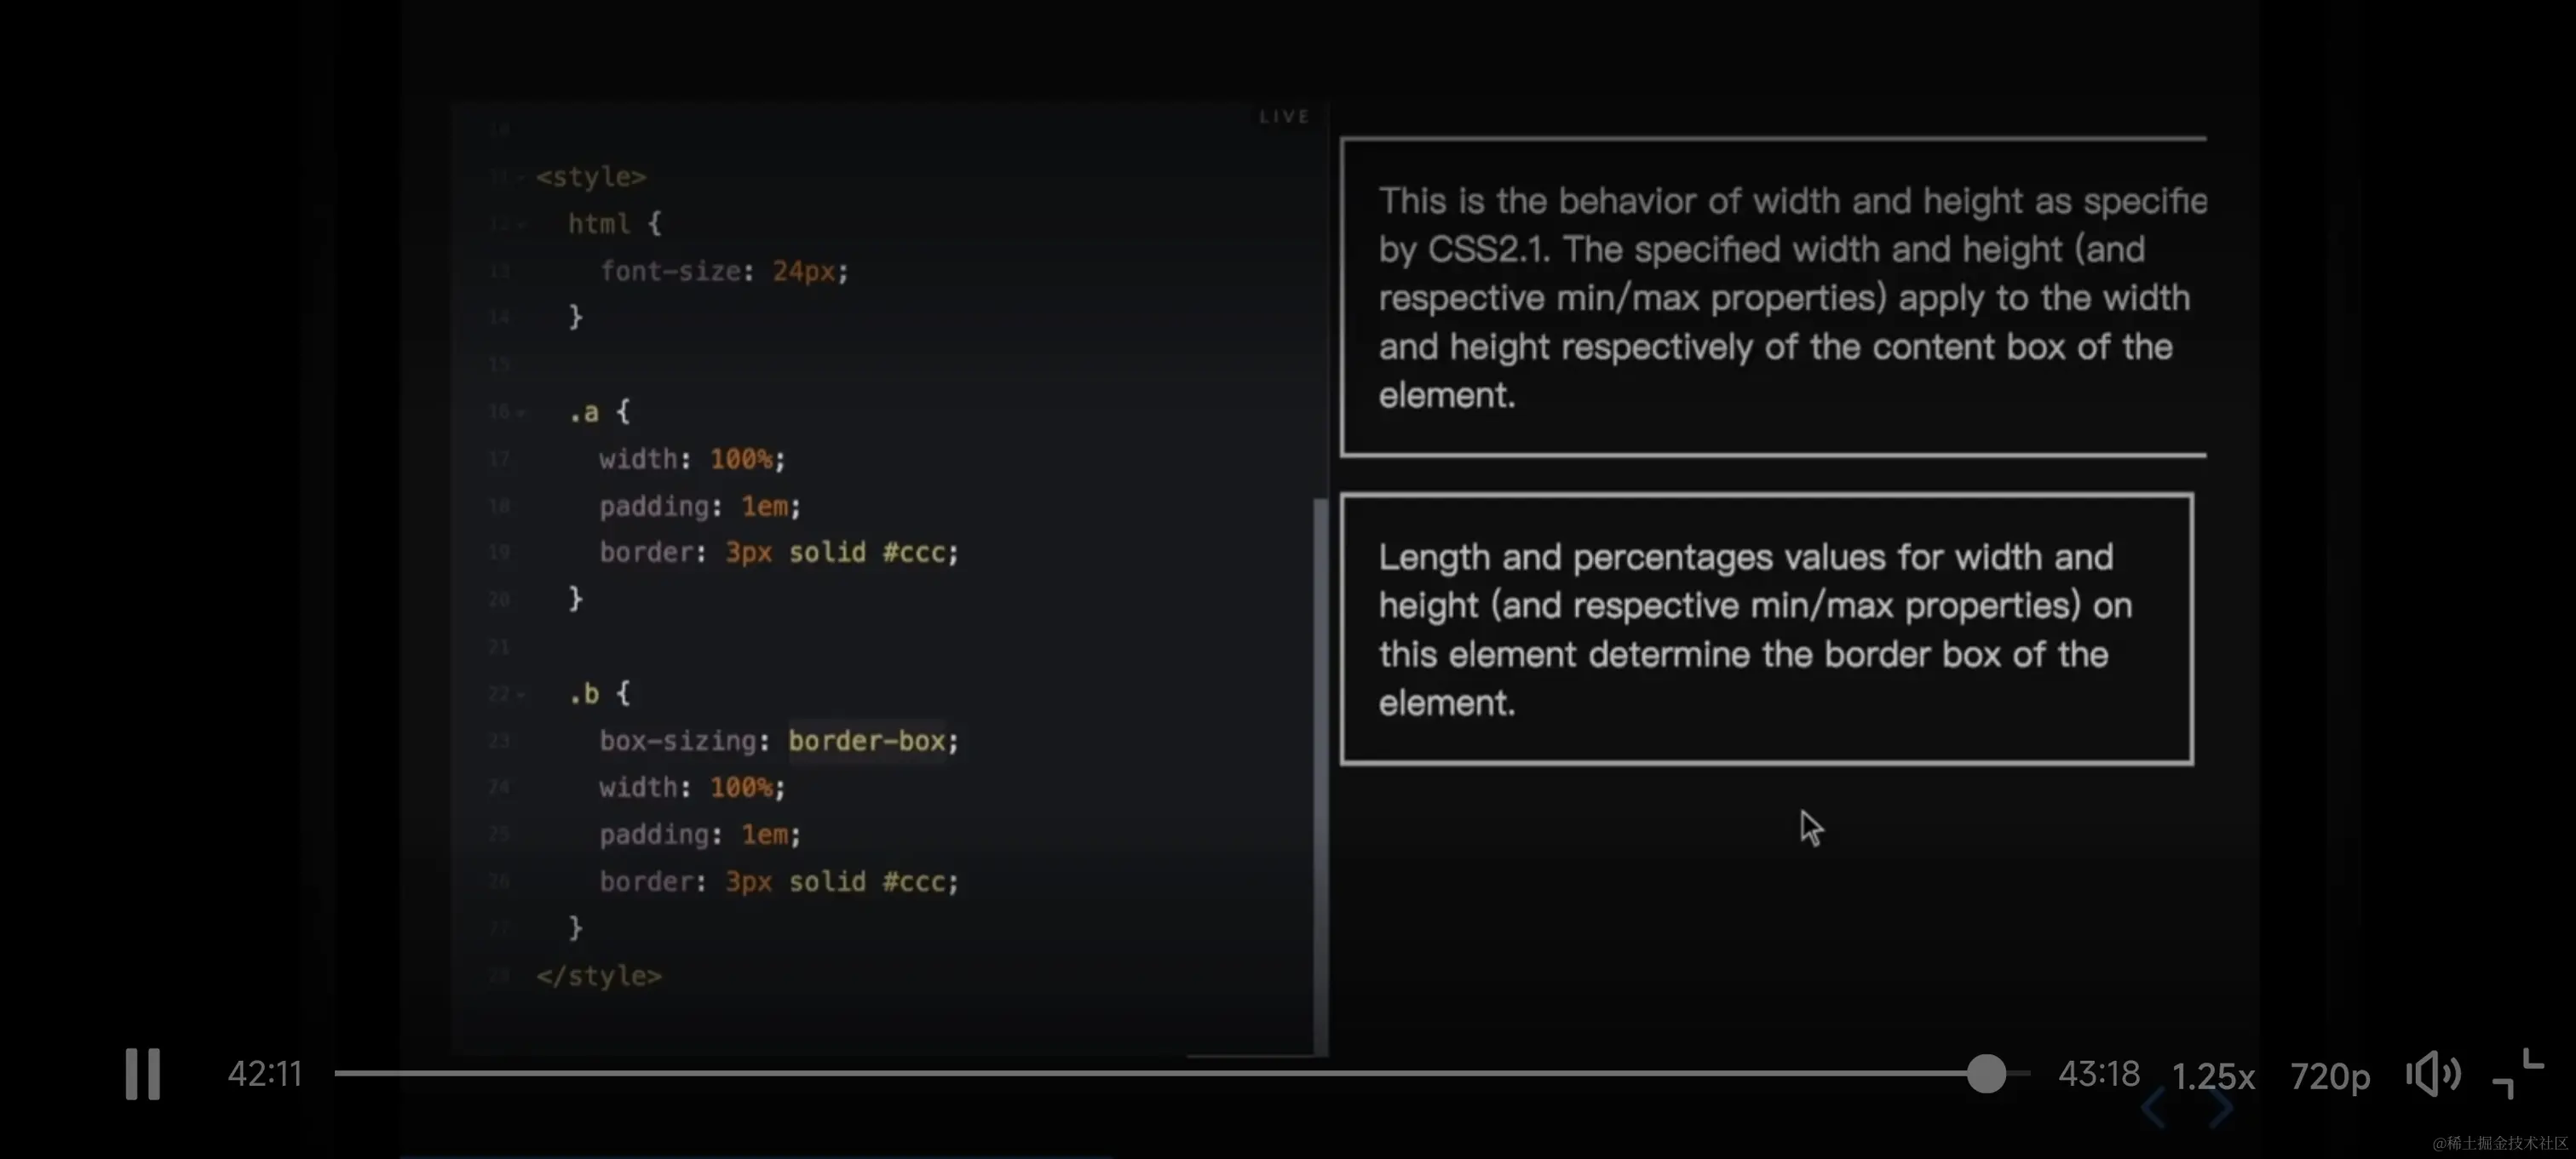The image size is (2576, 1159).
Task: Open the 1.25x playback speed menu
Action: [x=2213, y=1076]
